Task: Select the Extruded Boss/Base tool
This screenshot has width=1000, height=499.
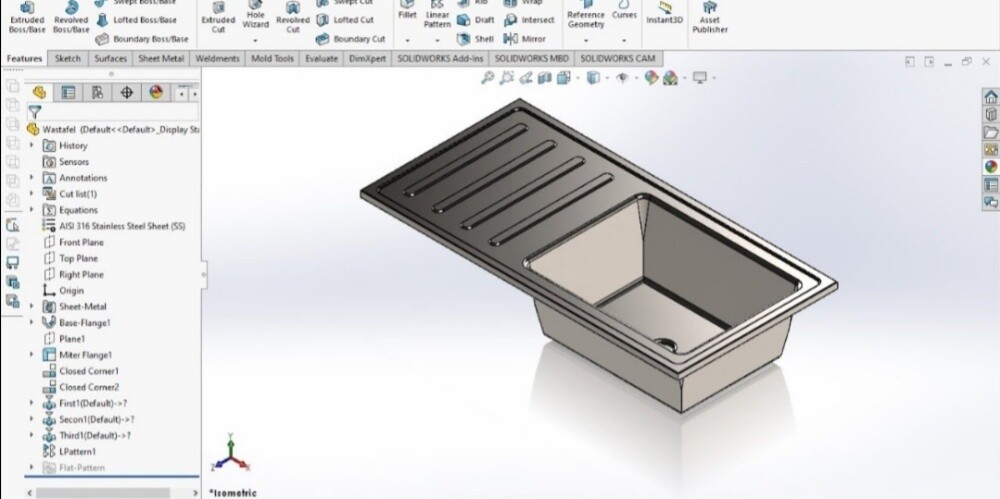Action: [27, 18]
